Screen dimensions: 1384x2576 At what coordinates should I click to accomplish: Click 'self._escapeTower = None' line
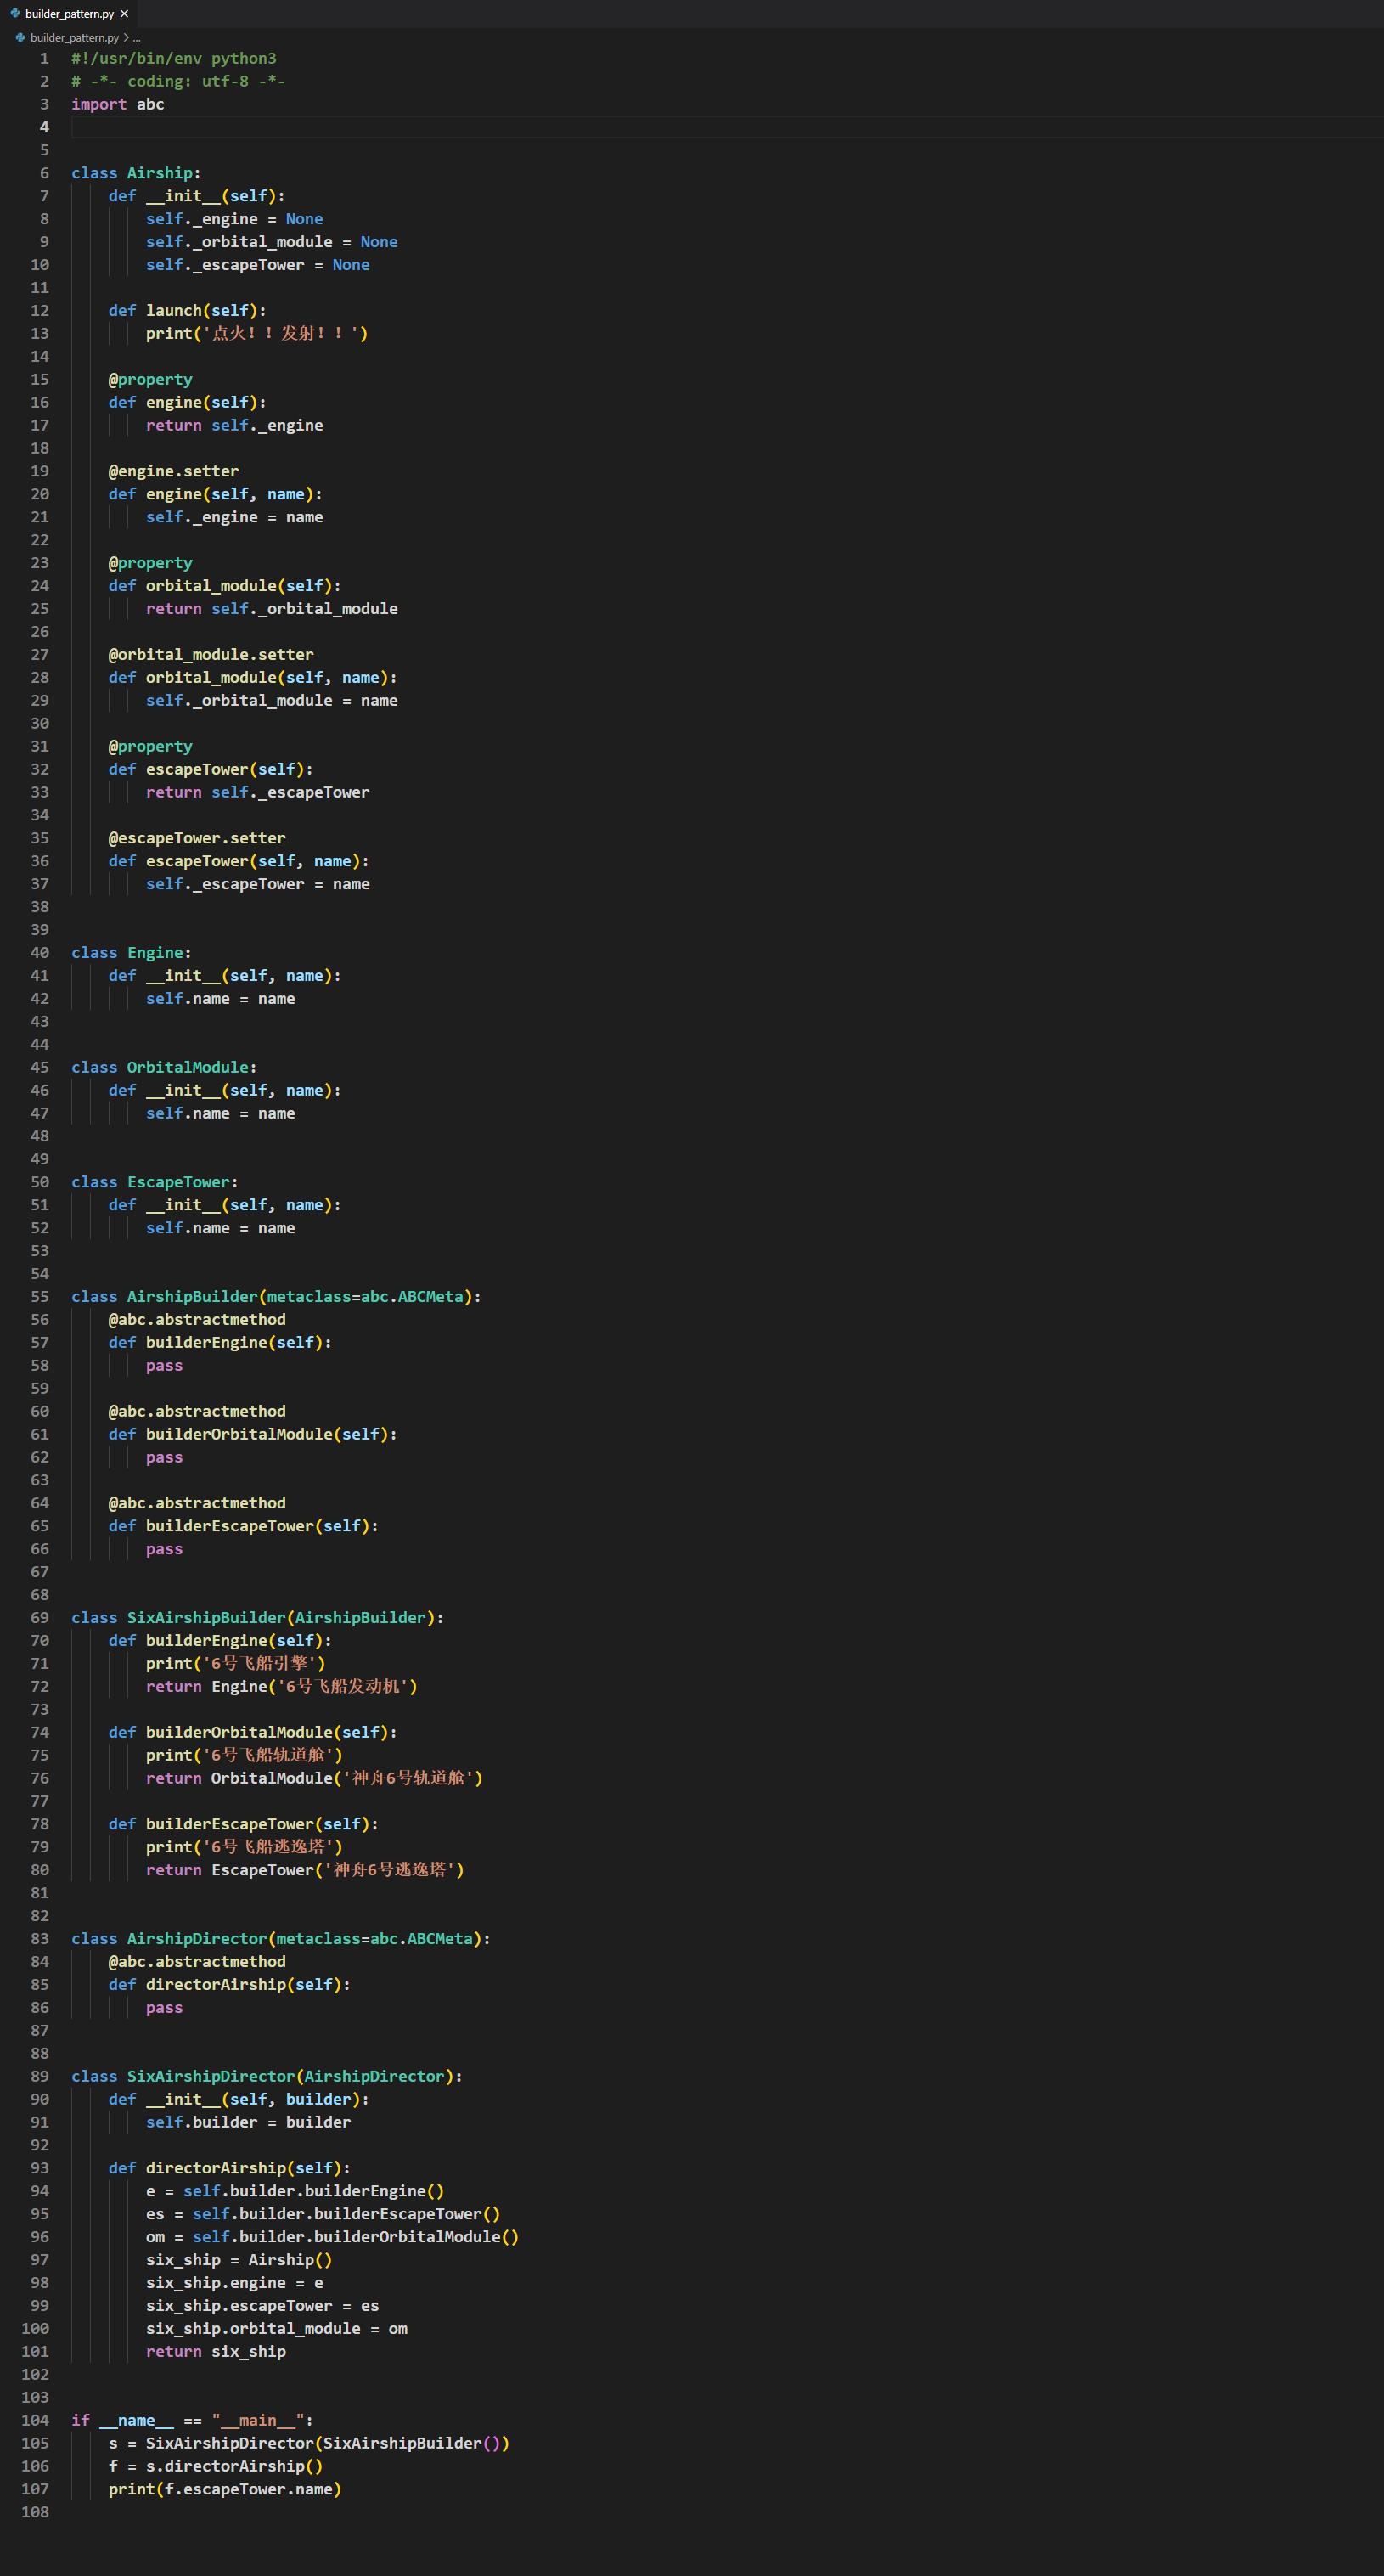[x=258, y=265]
